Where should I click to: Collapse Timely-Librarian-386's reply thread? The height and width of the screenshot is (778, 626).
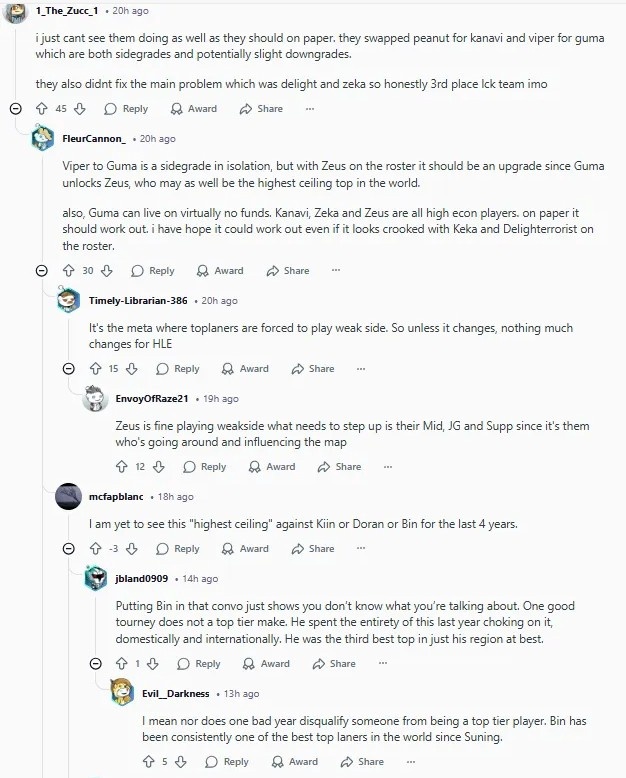click(69, 369)
